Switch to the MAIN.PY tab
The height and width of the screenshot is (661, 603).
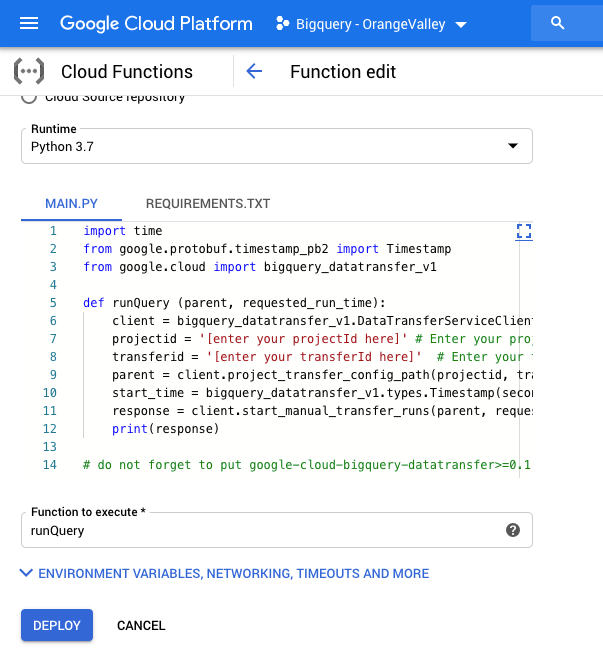tap(71, 204)
